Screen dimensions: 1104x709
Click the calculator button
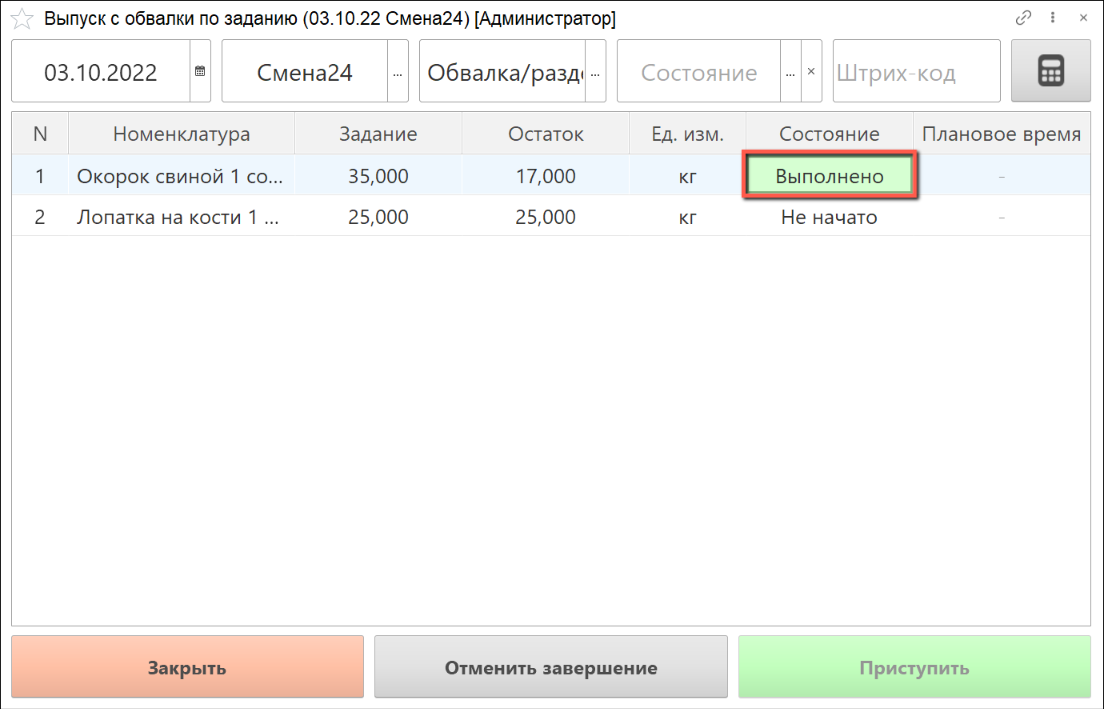(x=1050, y=71)
